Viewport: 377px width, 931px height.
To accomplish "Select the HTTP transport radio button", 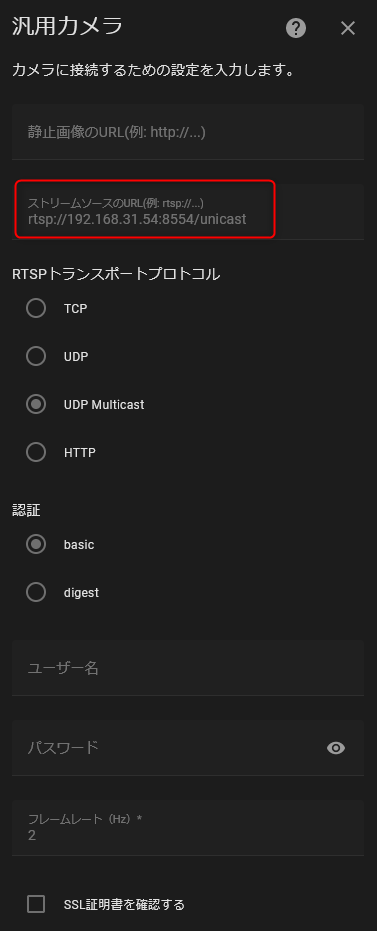I will pos(36,452).
